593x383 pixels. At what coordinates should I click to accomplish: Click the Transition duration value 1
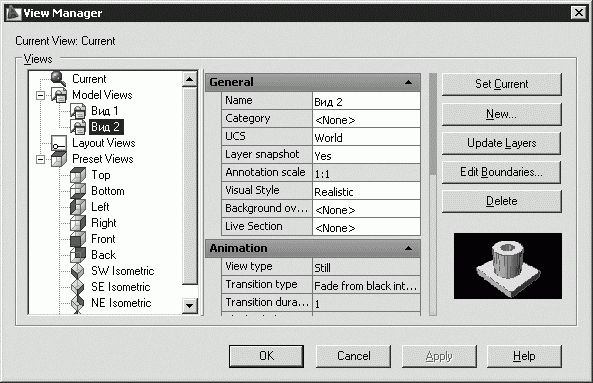[366, 303]
